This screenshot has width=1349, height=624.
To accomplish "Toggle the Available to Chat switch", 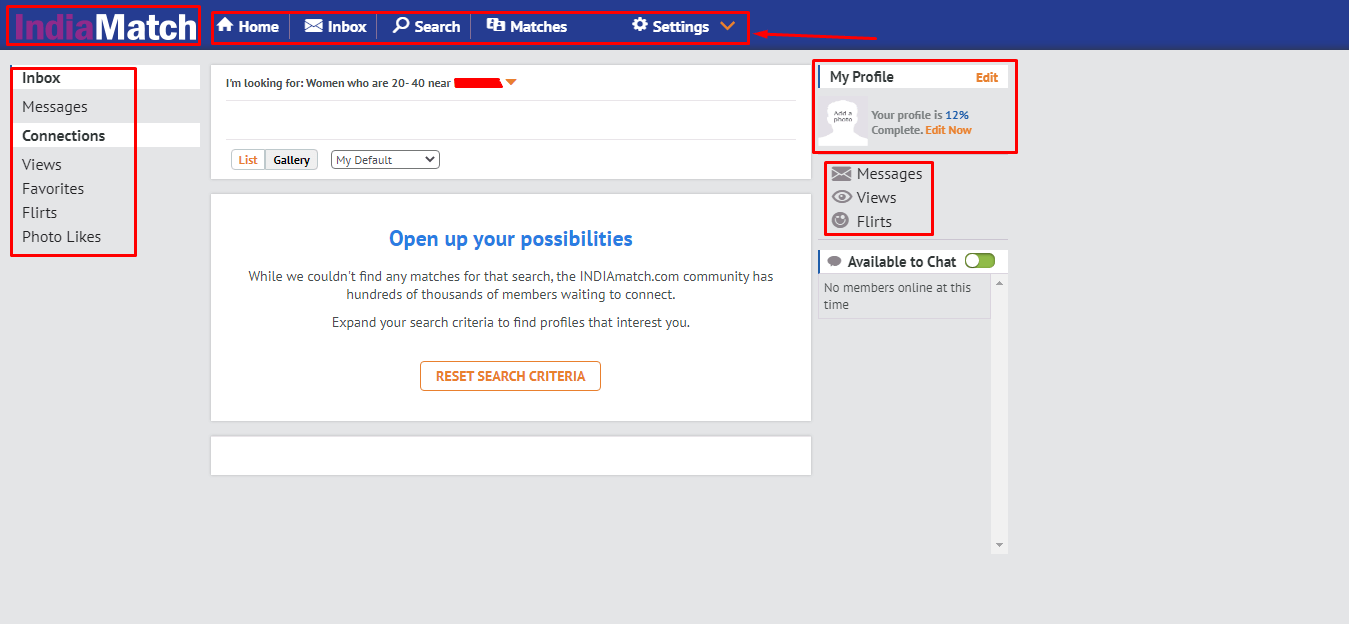I will (x=980, y=261).
